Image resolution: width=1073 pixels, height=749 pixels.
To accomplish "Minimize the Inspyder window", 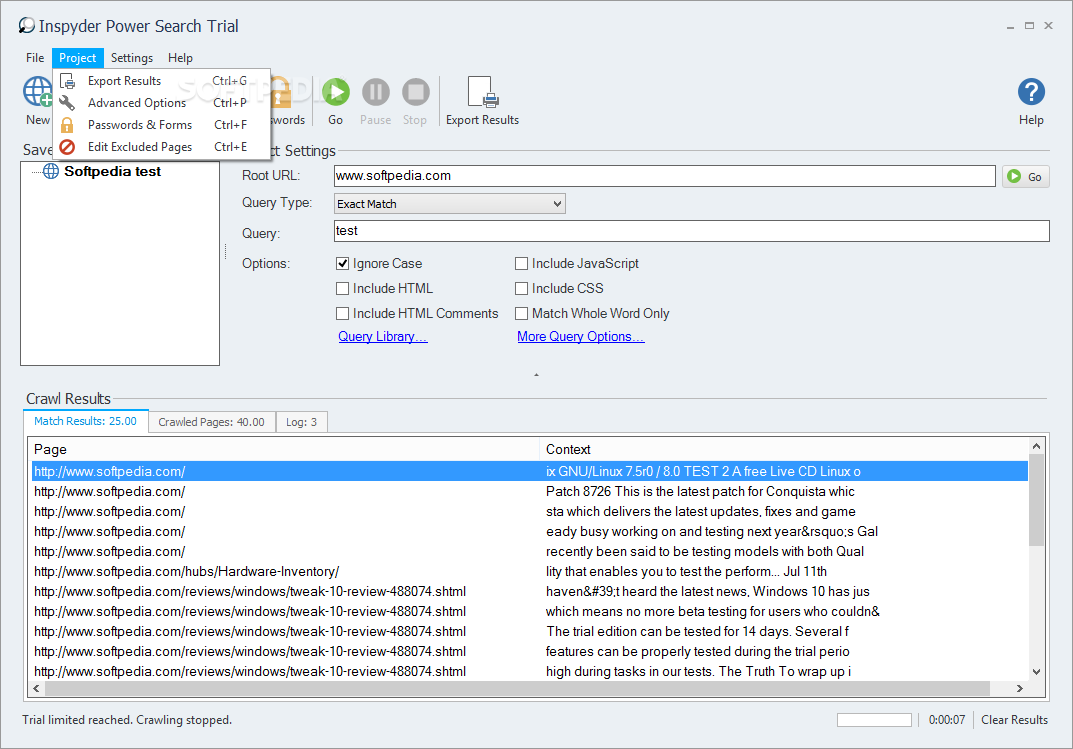I will (x=1010, y=26).
